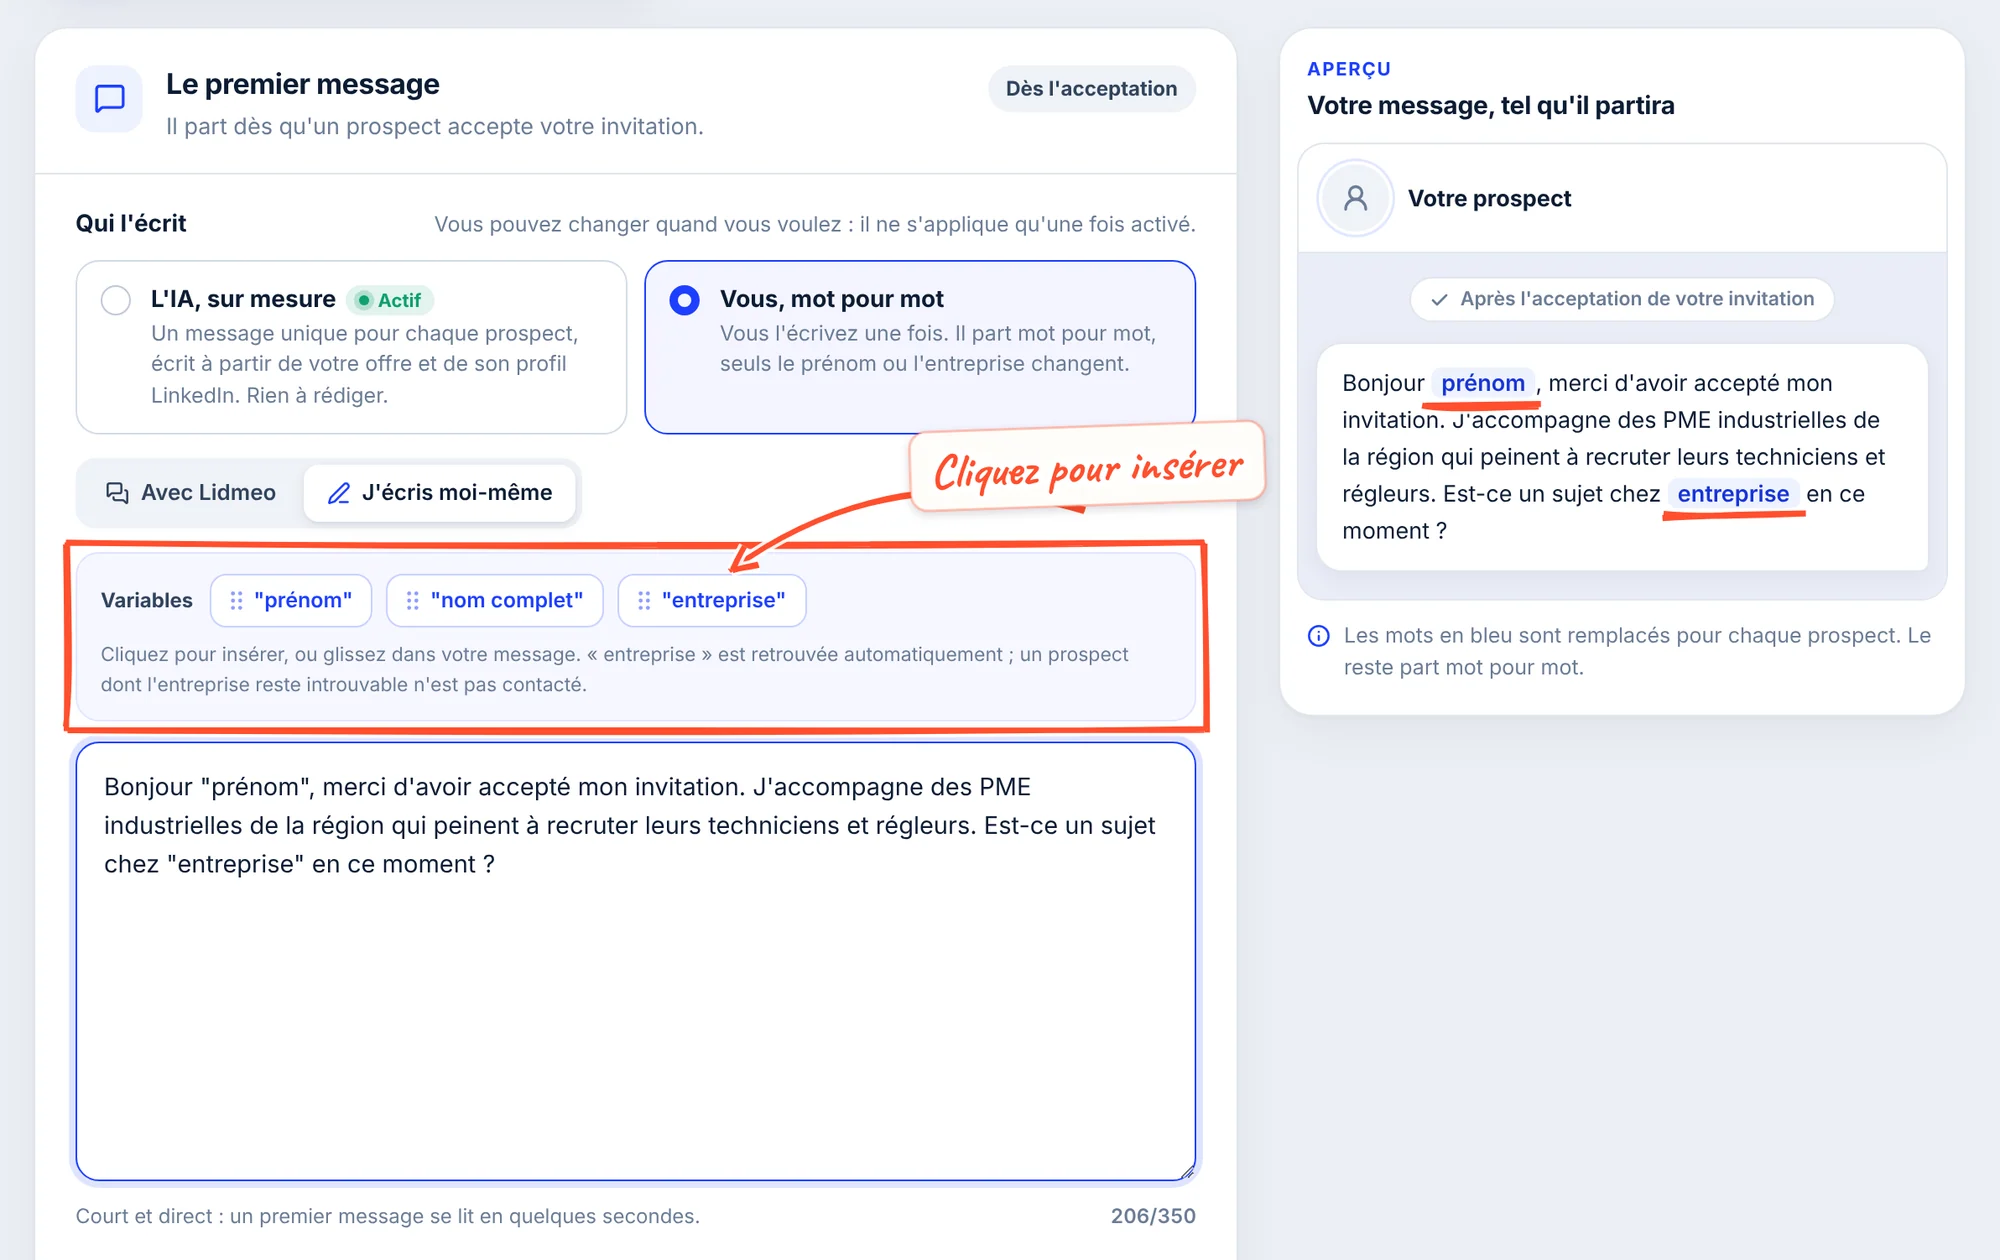Click the Votre prospect name in preview
Viewport: 2000px width, 1260px height.
(x=1489, y=198)
